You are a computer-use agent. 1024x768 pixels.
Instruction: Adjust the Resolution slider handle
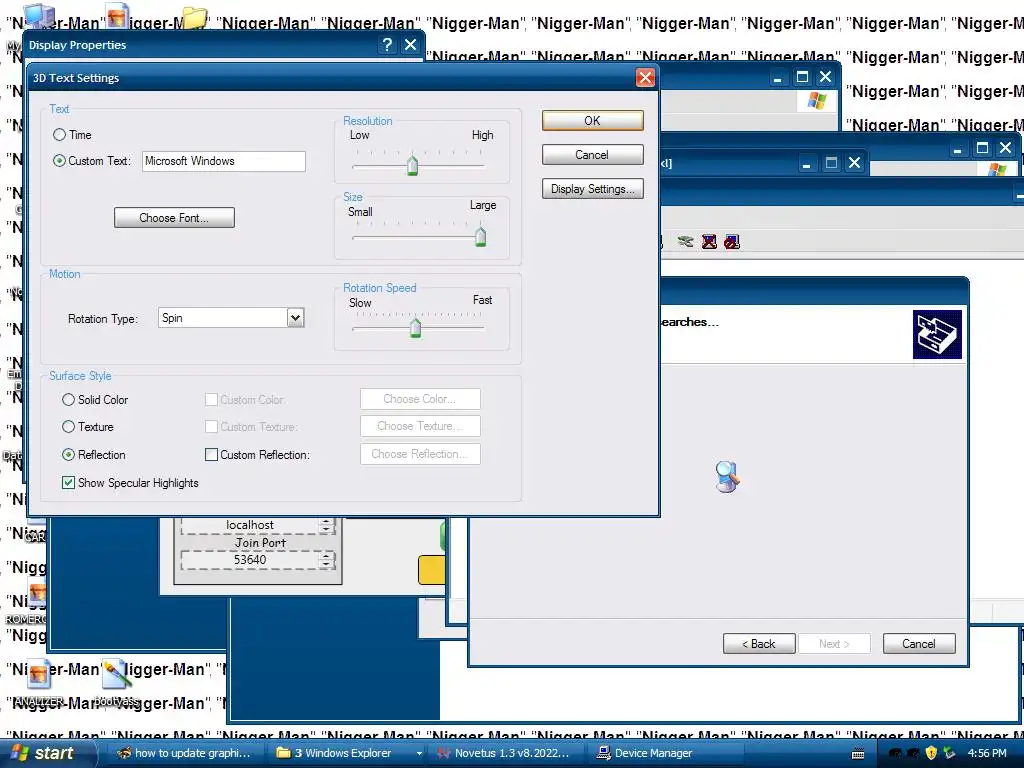[x=412, y=166]
